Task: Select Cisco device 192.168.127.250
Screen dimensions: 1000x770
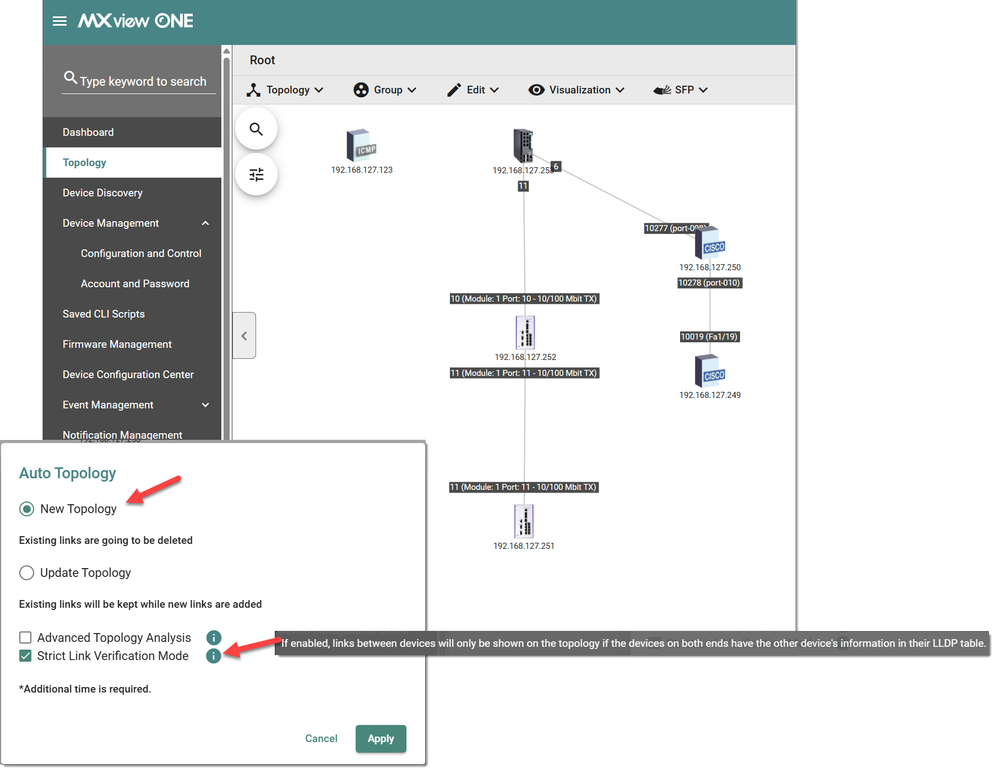Action: tap(710, 244)
